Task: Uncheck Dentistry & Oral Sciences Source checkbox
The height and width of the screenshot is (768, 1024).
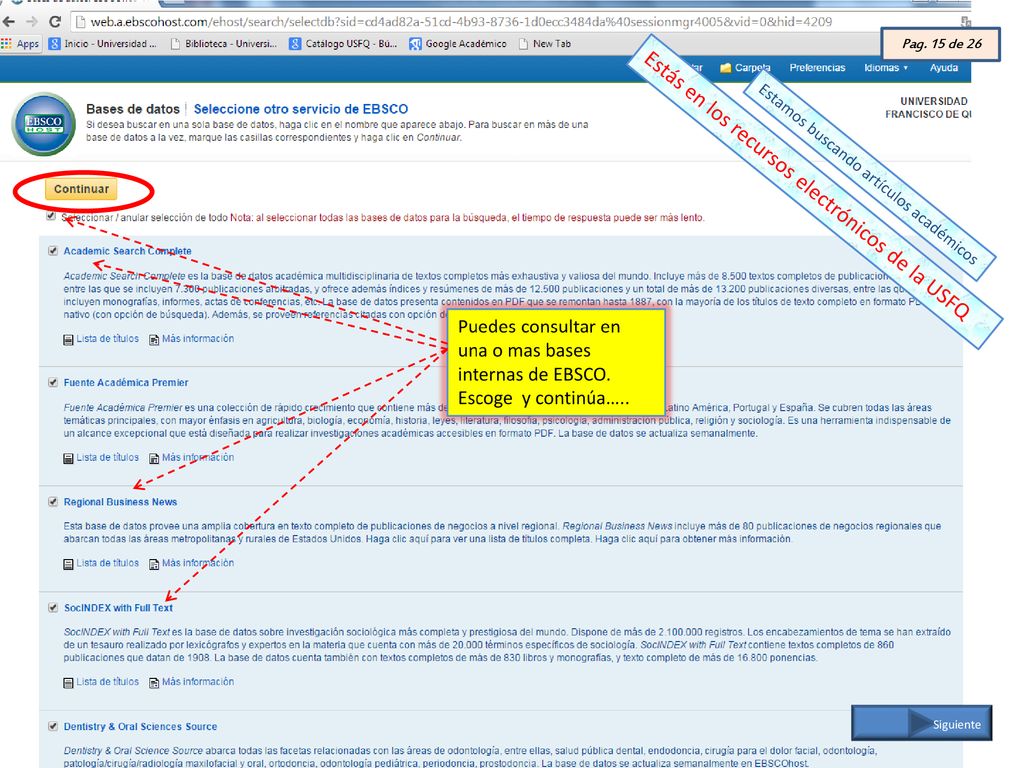Action: pos(53,726)
